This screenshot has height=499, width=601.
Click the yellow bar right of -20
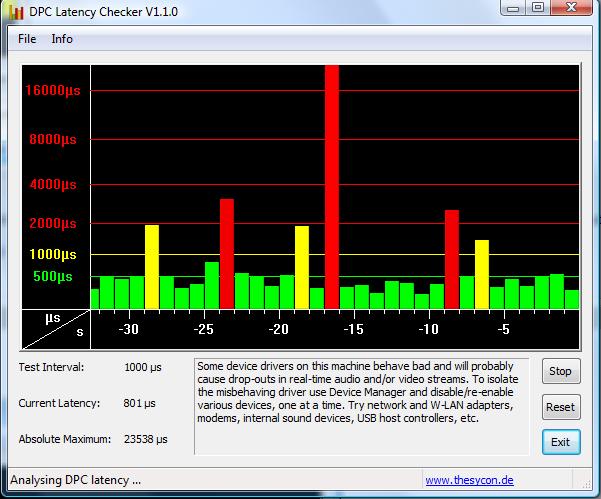coord(302,267)
